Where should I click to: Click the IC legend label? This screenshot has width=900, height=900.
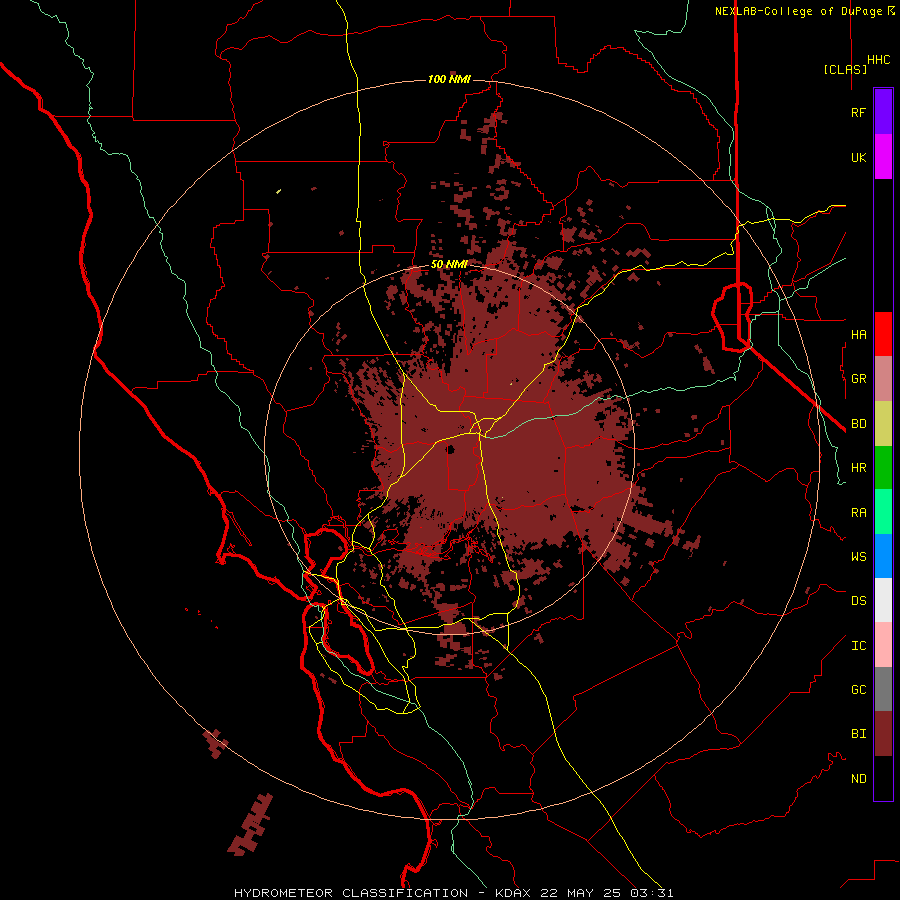point(858,646)
